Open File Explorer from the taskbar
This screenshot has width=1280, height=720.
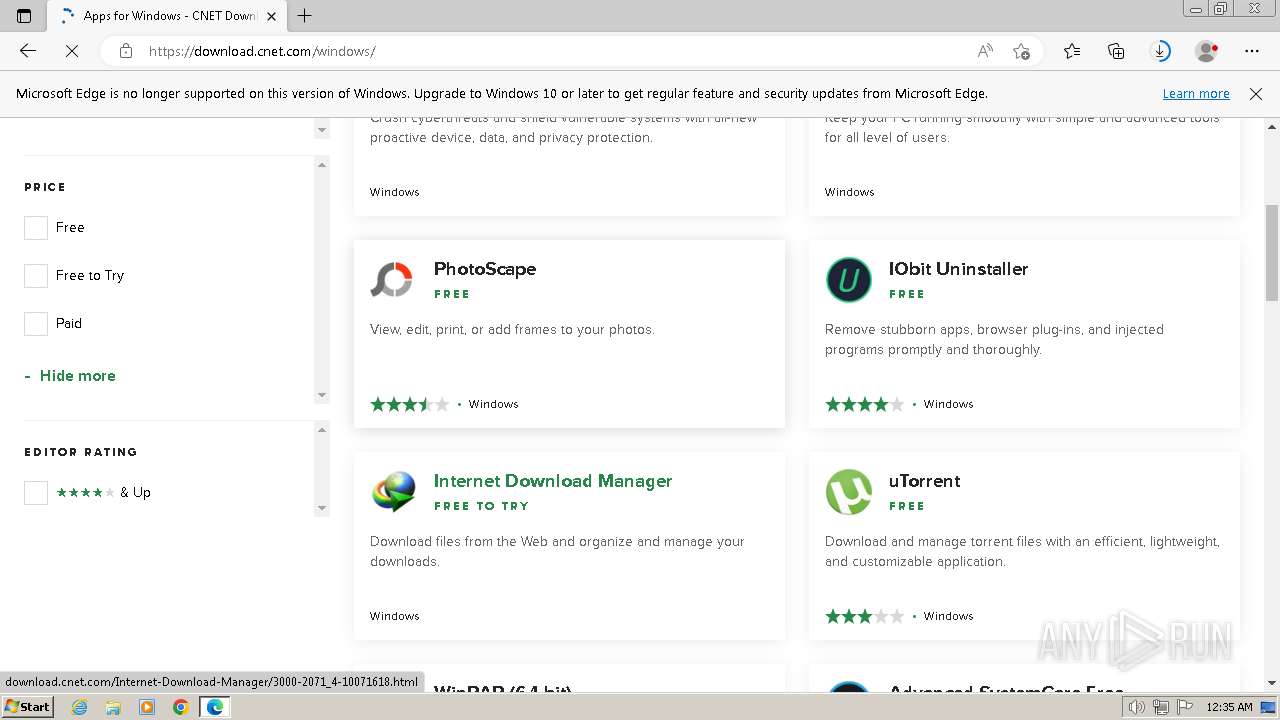coord(113,707)
